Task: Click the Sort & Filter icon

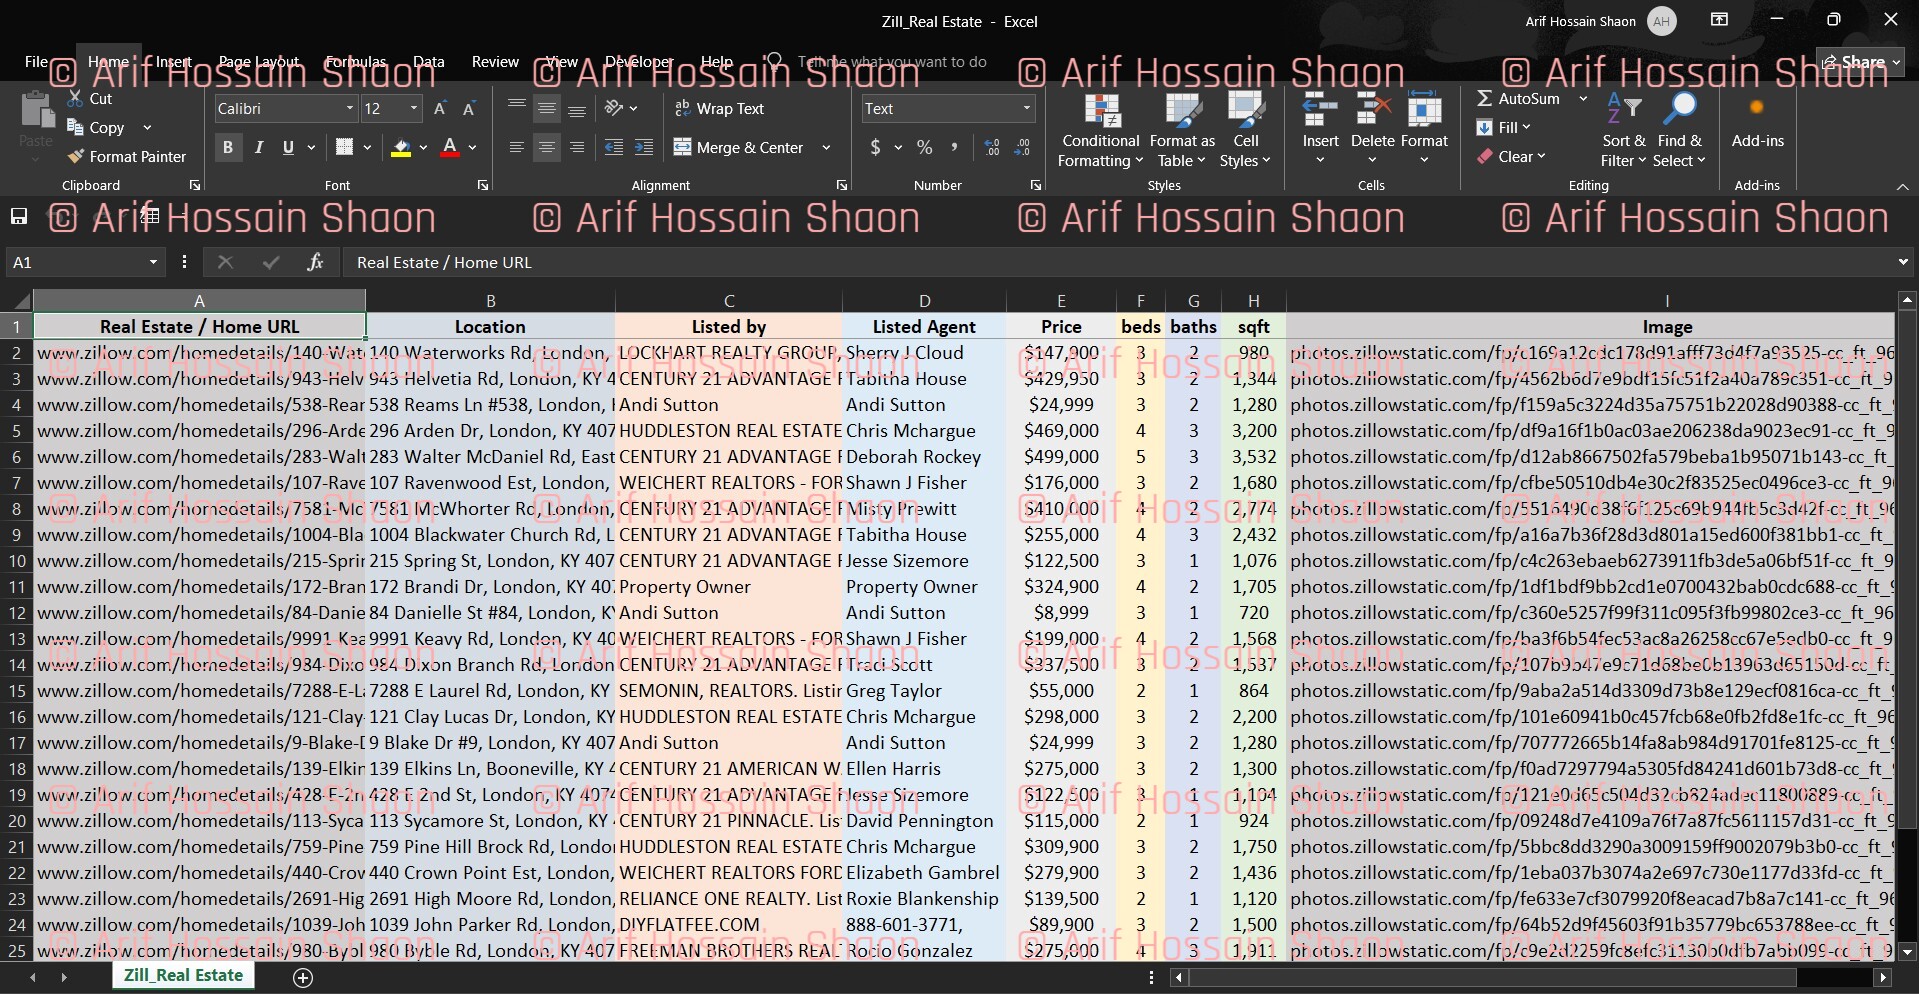Action: pos(1623,112)
